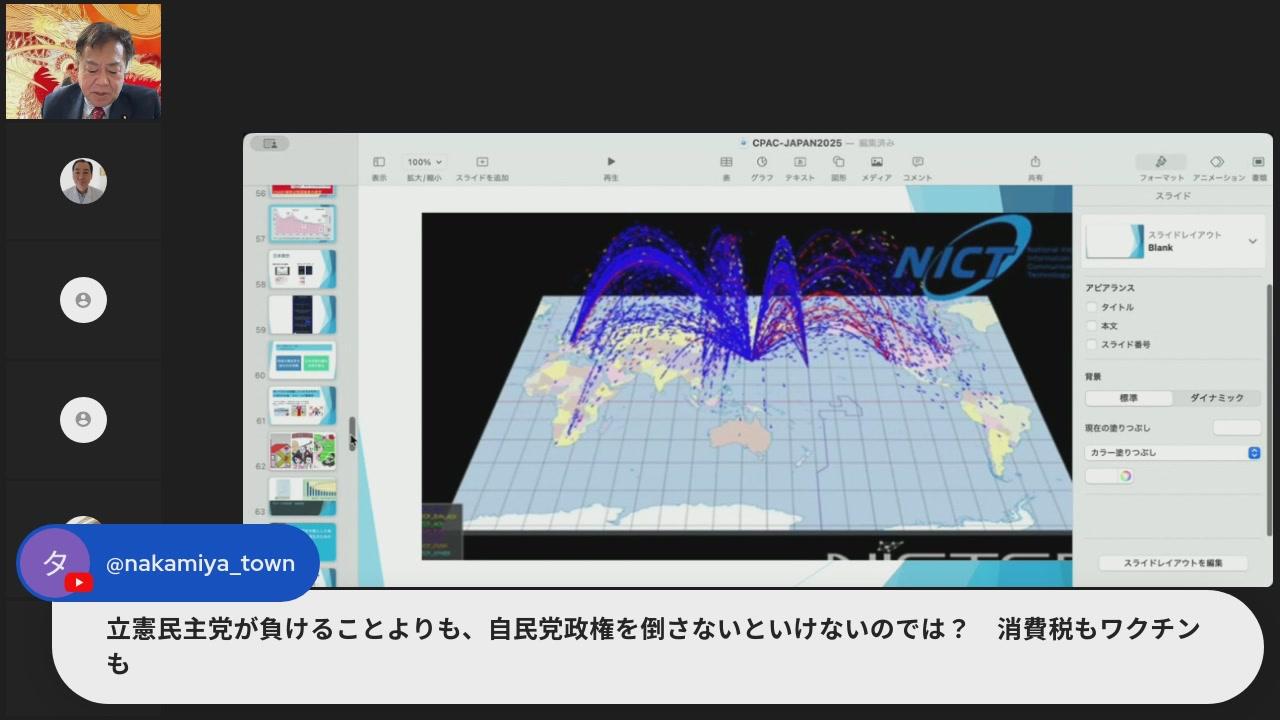
Task: Click the presenter display icon in title bar
Action: pyautogui.click(x=270, y=144)
